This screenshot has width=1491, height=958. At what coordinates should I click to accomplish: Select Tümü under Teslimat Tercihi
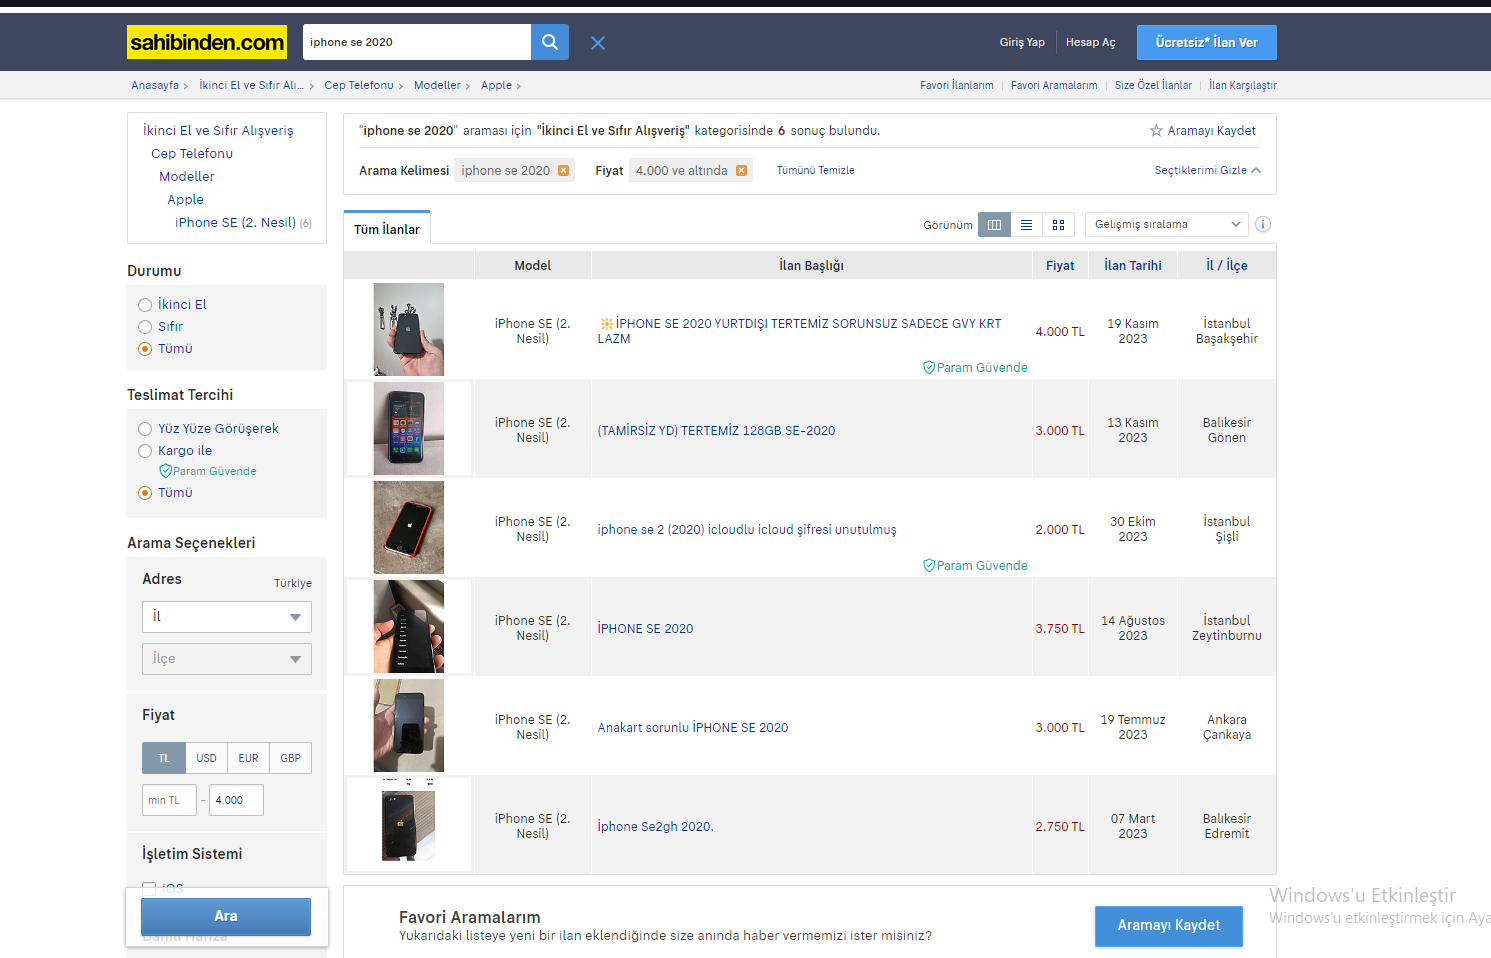[x=145, y=493]
